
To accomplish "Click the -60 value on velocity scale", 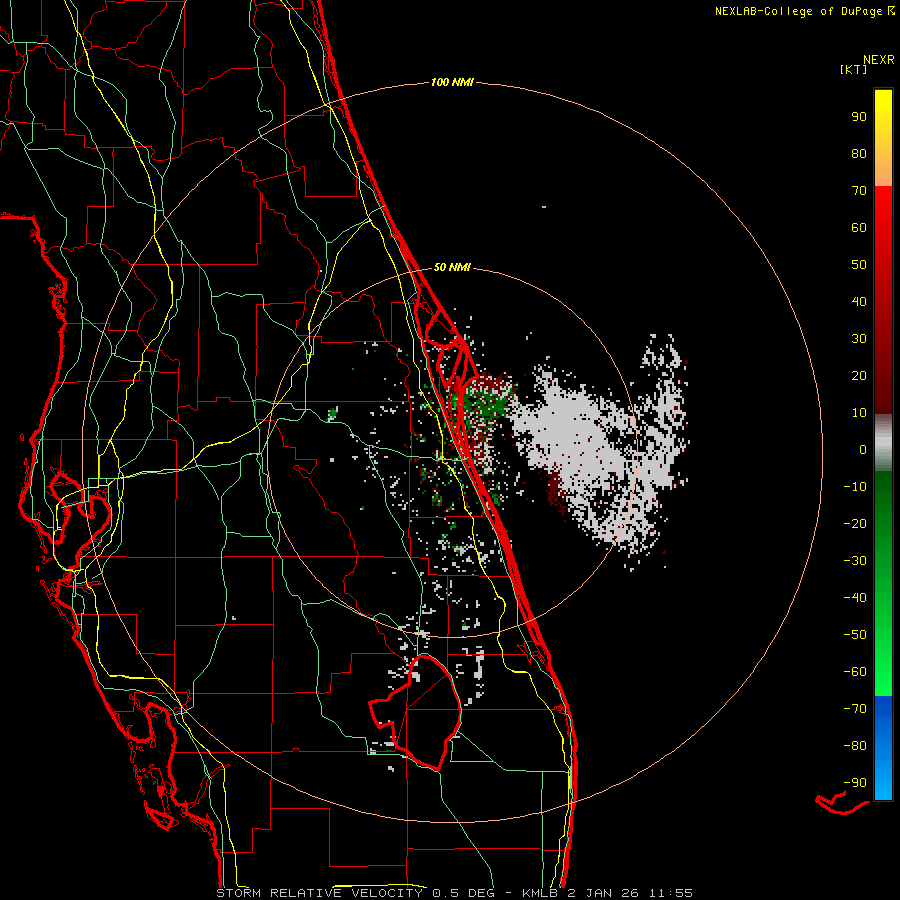I will 855,672.
